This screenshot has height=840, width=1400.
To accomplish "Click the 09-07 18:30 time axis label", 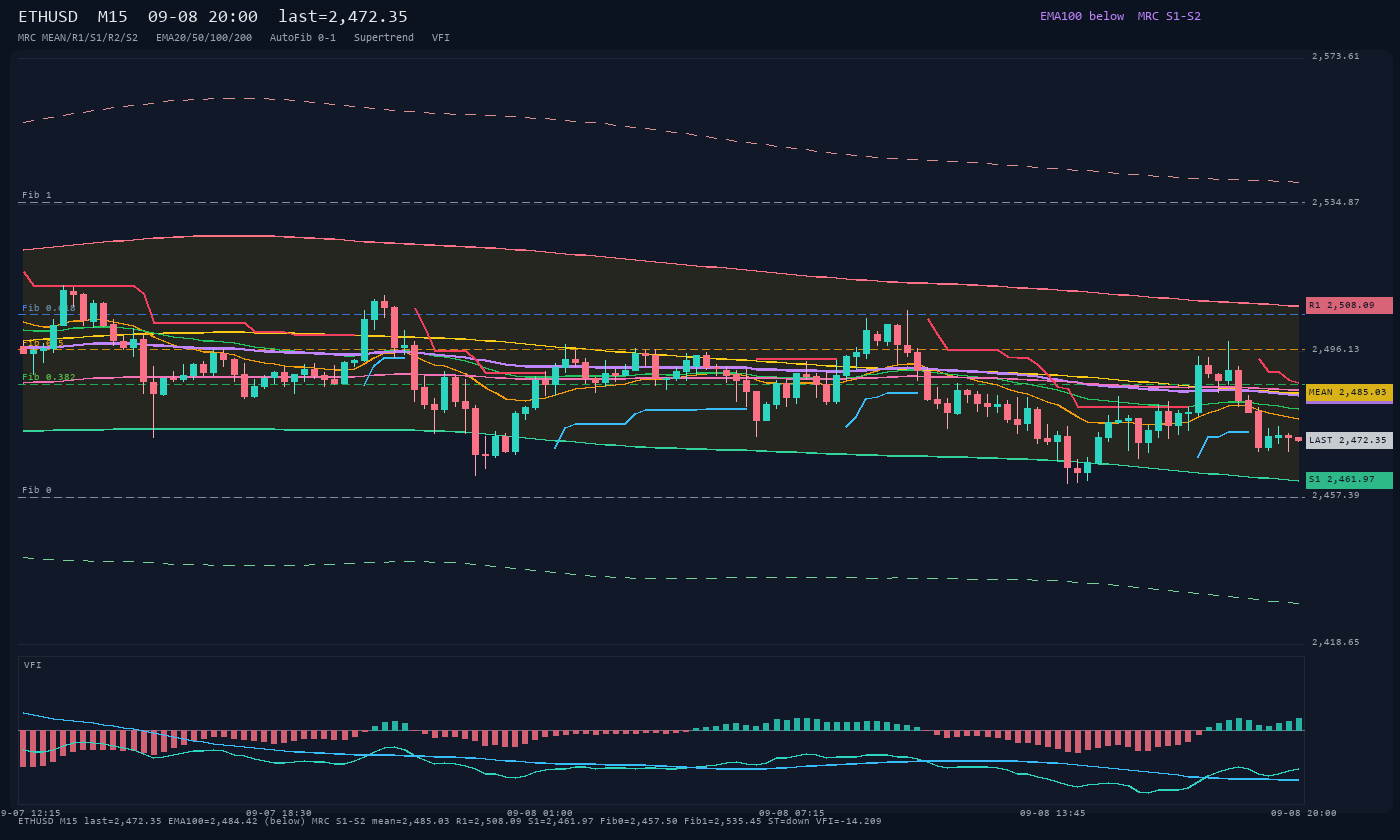I will 279,813.
